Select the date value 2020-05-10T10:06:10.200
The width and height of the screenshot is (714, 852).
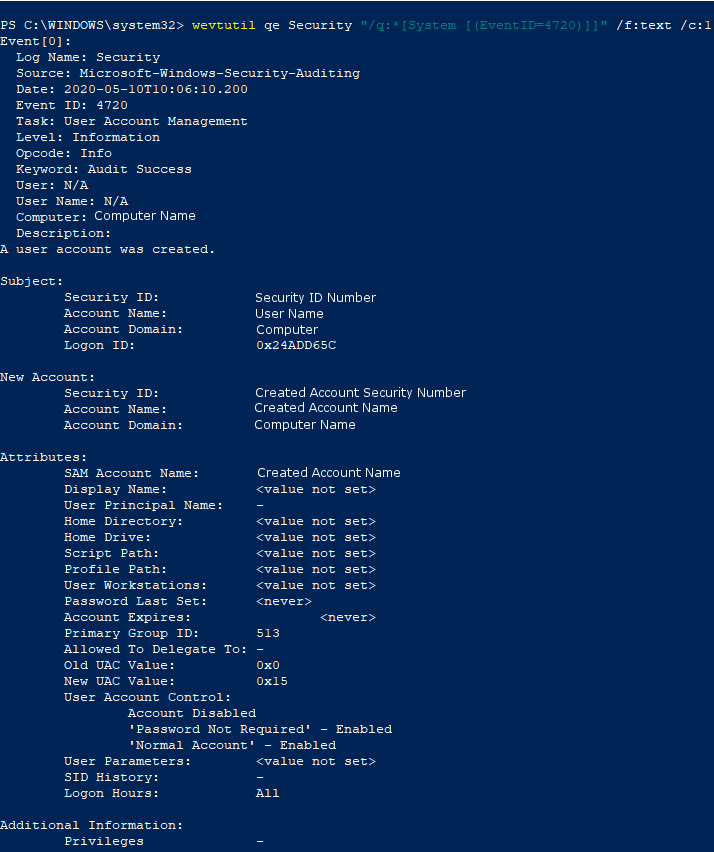click(x=155, y=89)
